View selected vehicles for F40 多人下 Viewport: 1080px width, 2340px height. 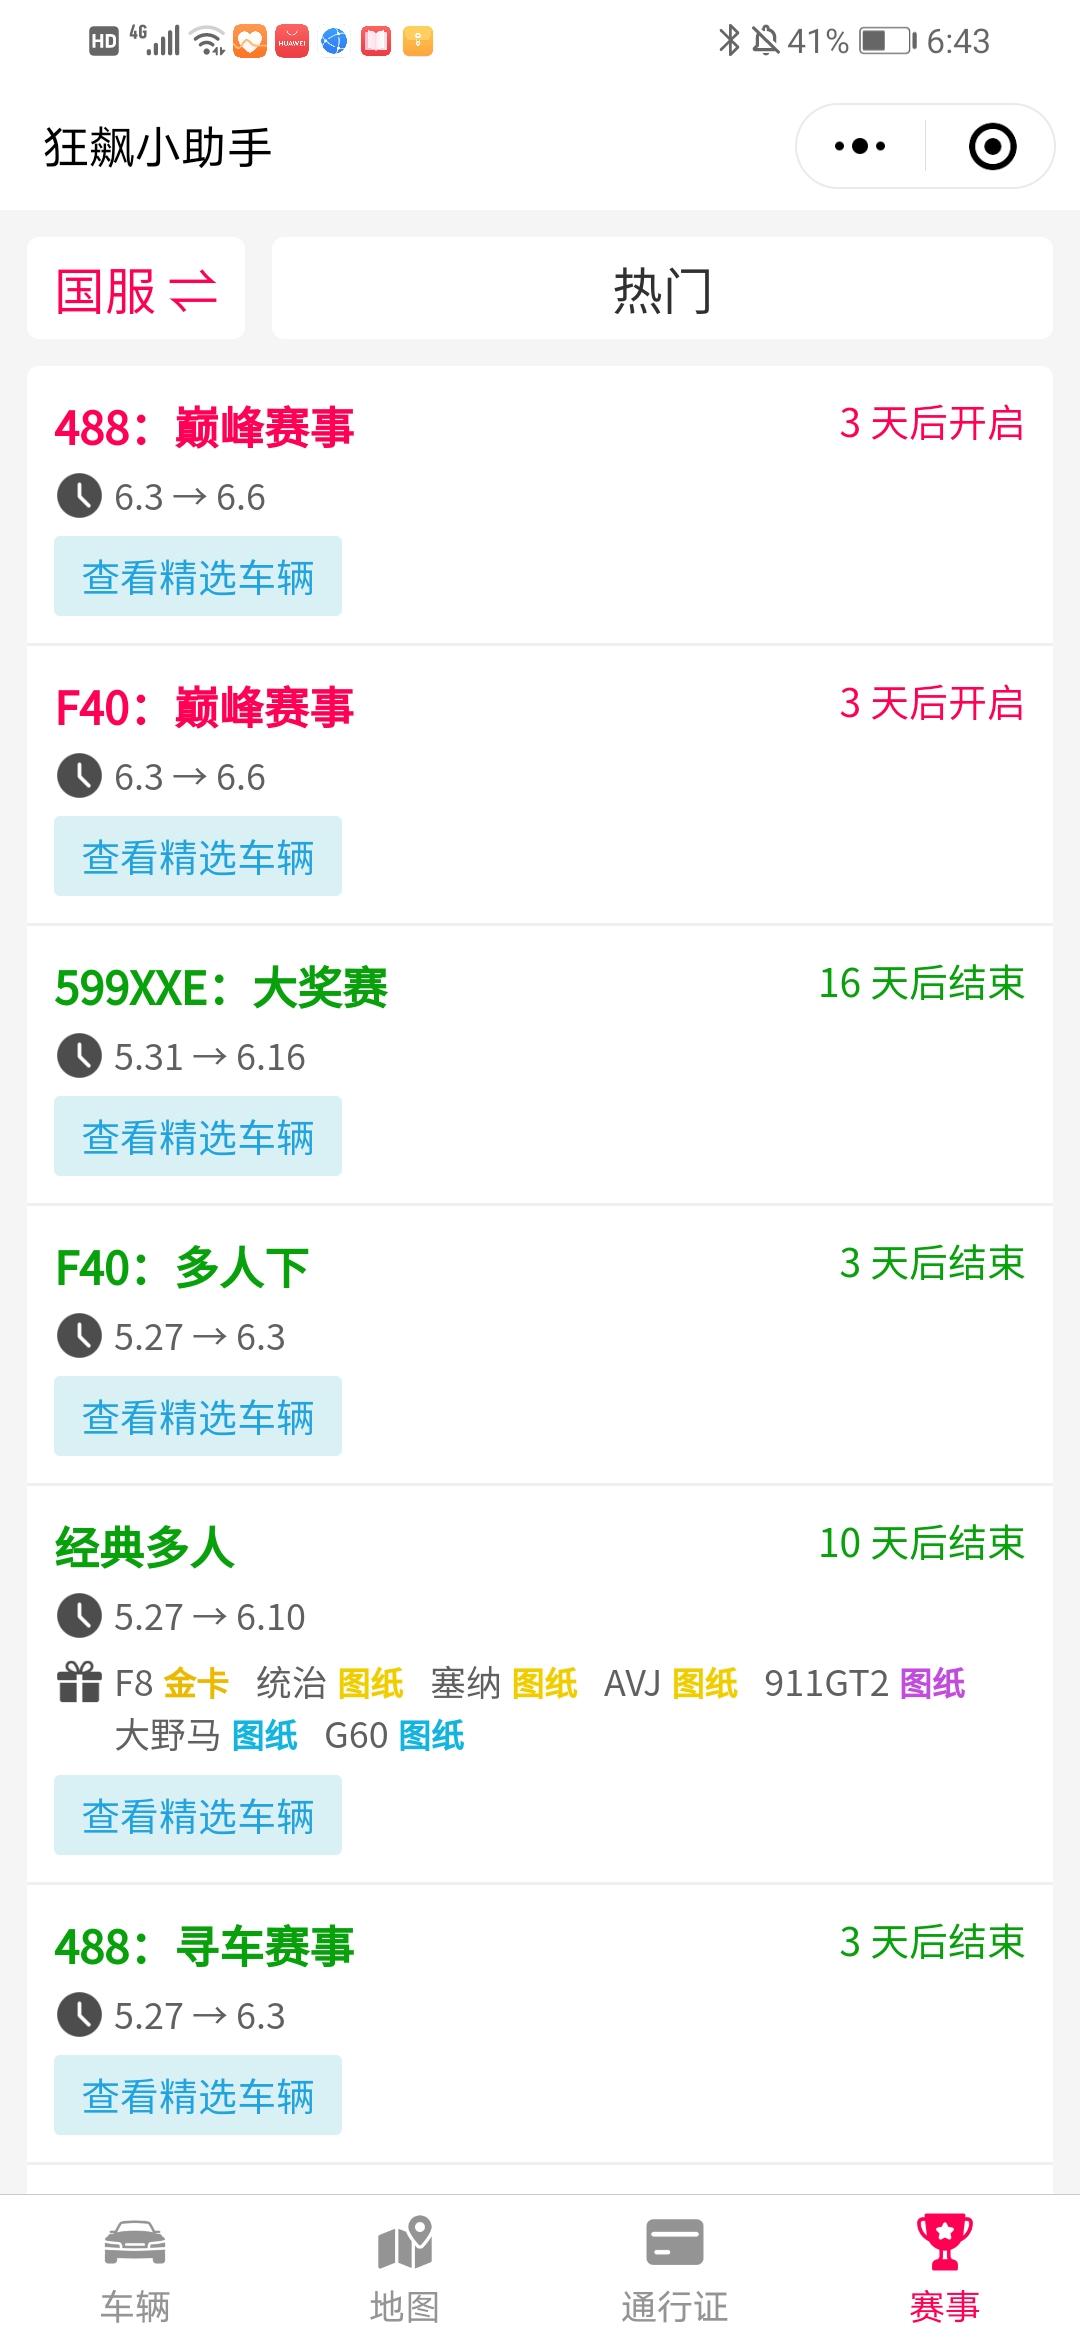pyautogui.click(x=198, y=1416)
